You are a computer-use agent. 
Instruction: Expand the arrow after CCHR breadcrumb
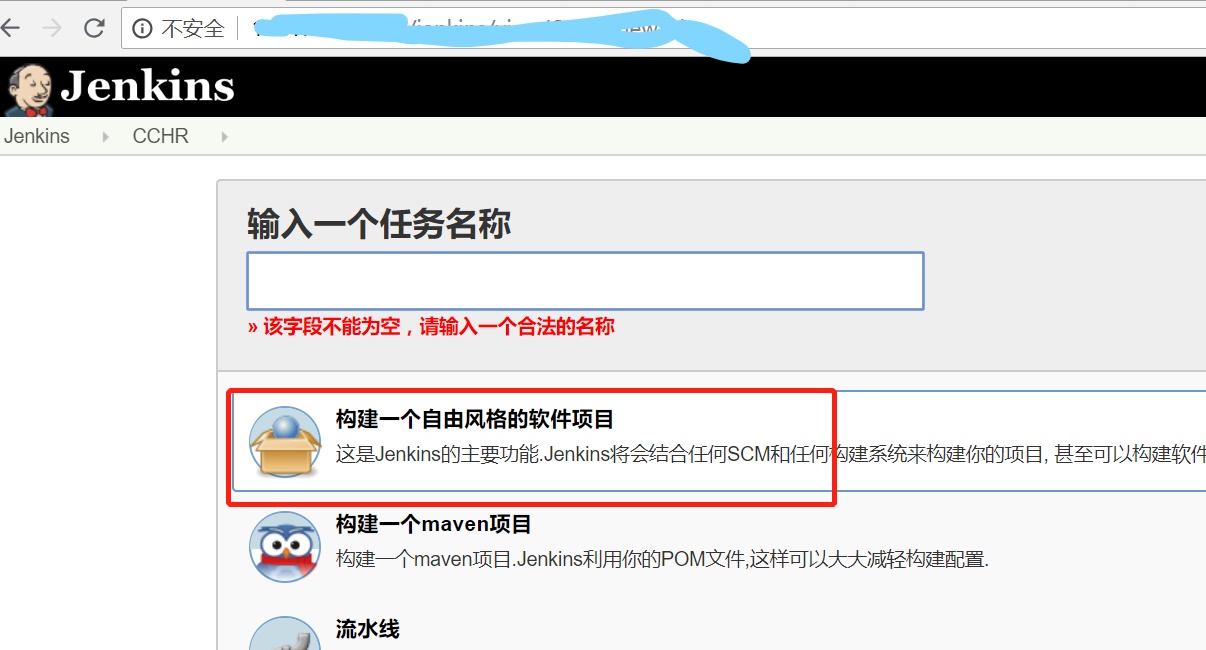(224, 137)
